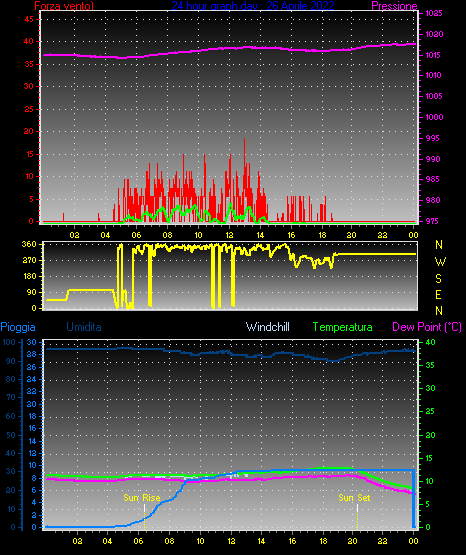The width and height of the screenshot is (466, 555).
Task: Click pressure axis value '1000'
Action: point(434,117)
